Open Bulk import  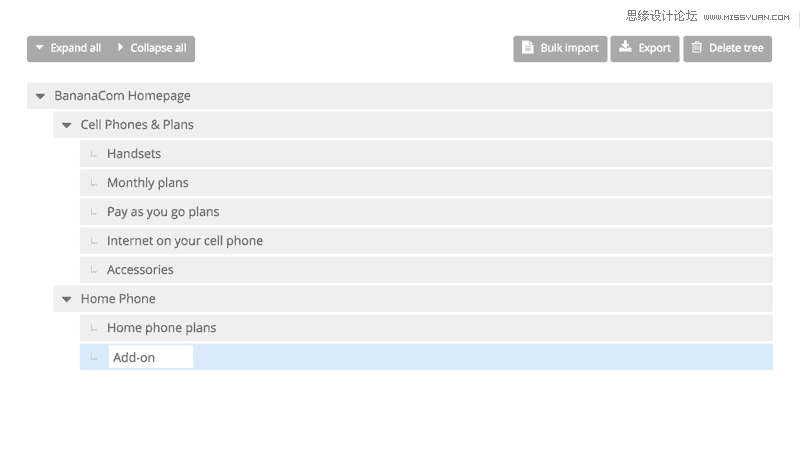560,48
